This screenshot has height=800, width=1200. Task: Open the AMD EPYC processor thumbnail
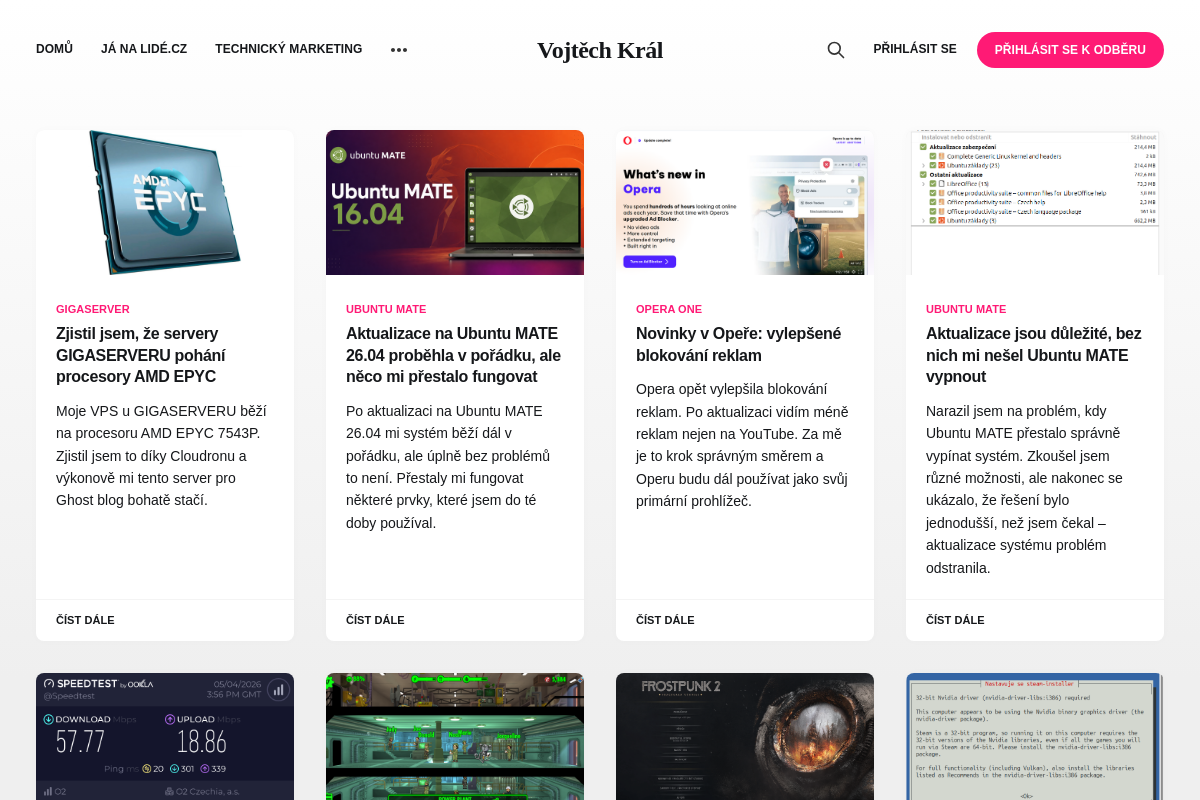tap(165, 202)
